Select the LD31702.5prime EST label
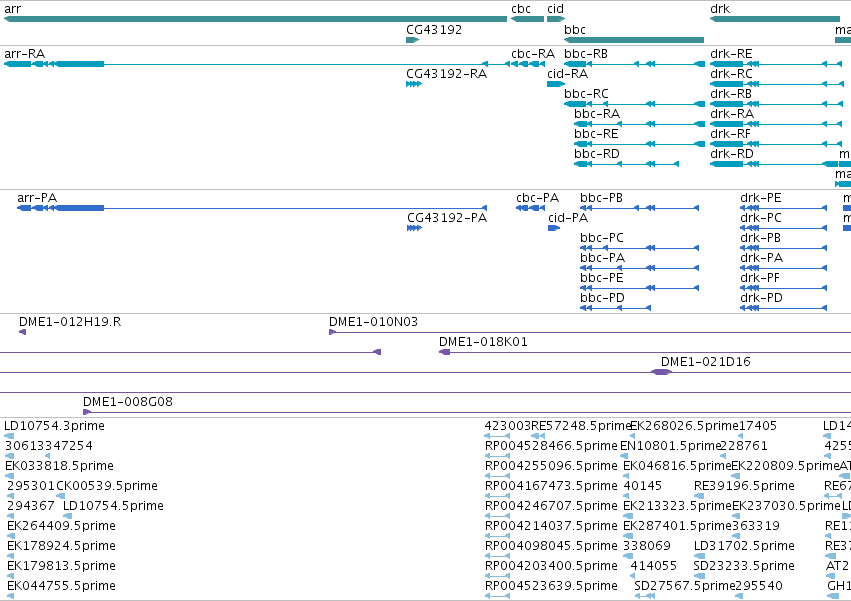This screenshot has height=601, width=851. 744,546
